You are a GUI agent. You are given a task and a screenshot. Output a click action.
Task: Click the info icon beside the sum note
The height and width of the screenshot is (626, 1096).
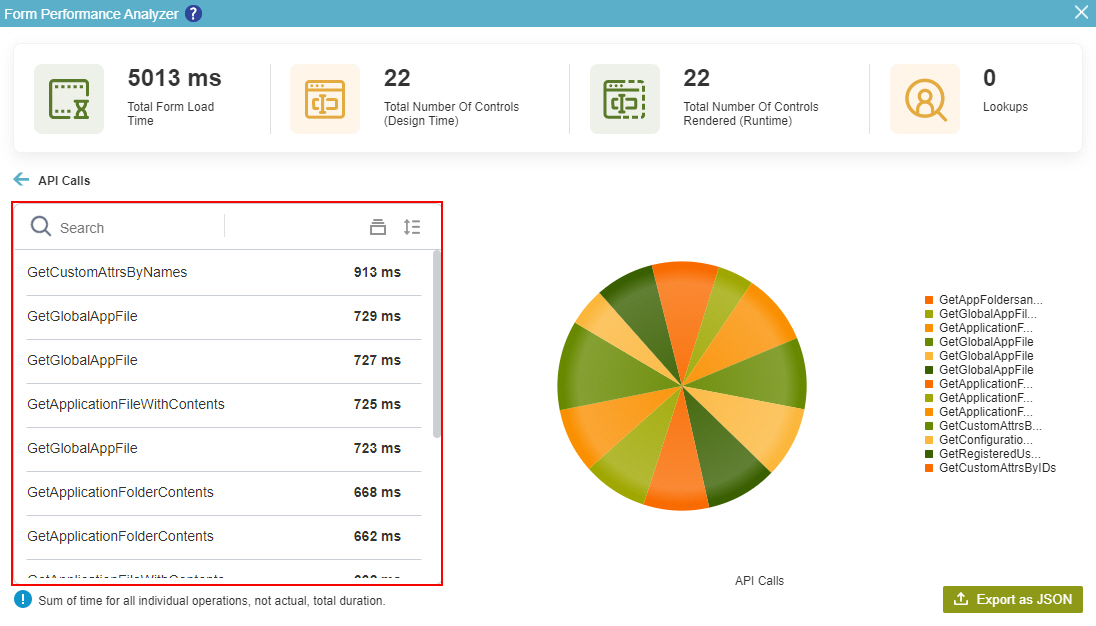(23, 599)
